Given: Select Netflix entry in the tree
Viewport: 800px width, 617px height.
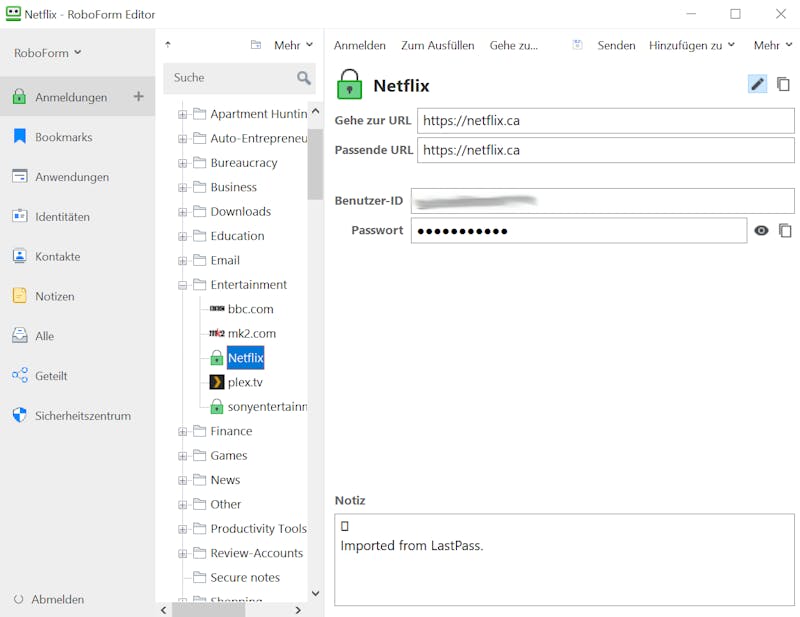Looking at the screenshot, I should point(245,358).
